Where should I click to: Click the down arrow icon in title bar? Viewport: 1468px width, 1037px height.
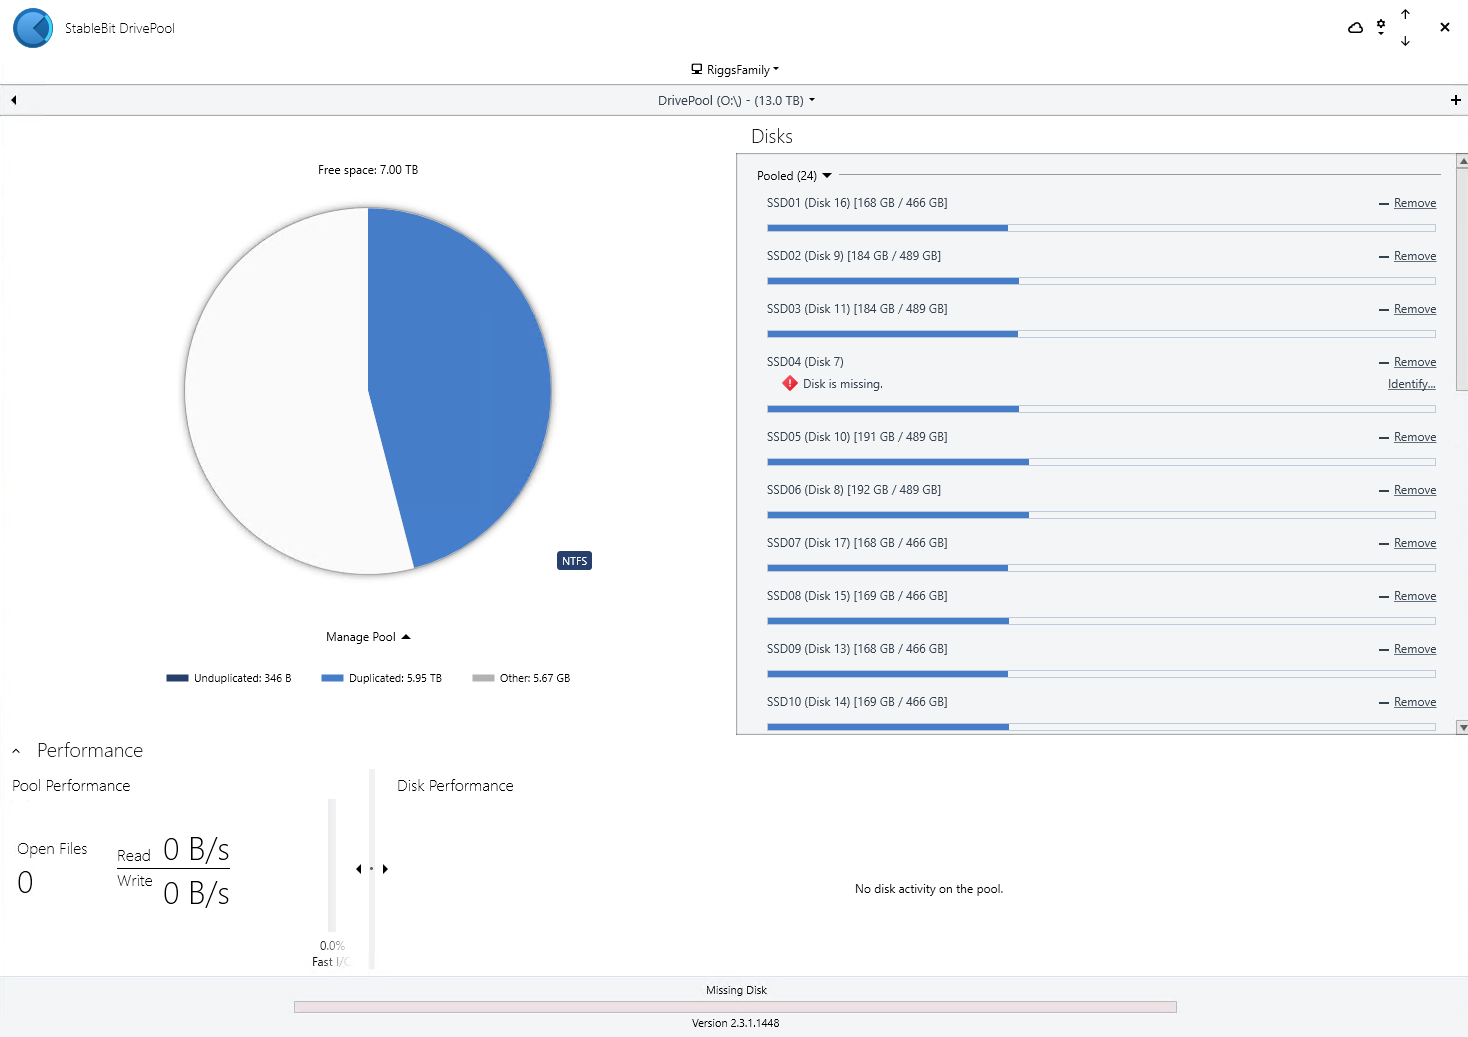(x=1405, y=41)
